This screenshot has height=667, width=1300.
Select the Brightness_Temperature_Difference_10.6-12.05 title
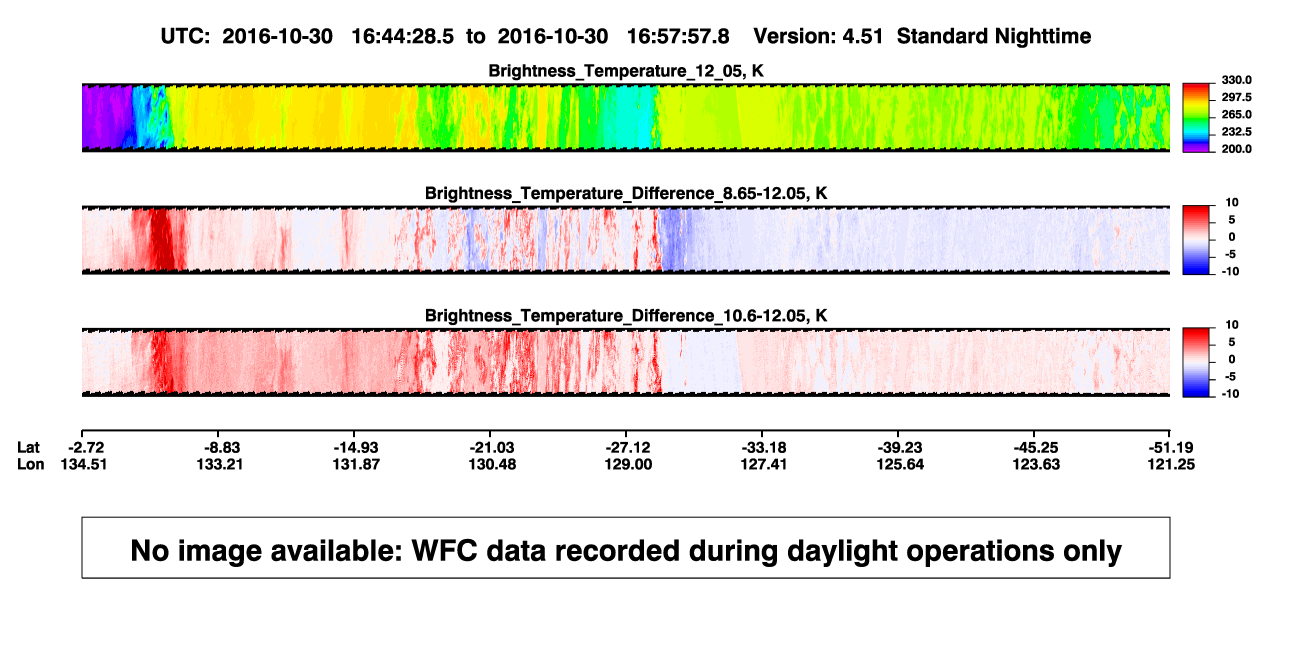pos(626,315)
